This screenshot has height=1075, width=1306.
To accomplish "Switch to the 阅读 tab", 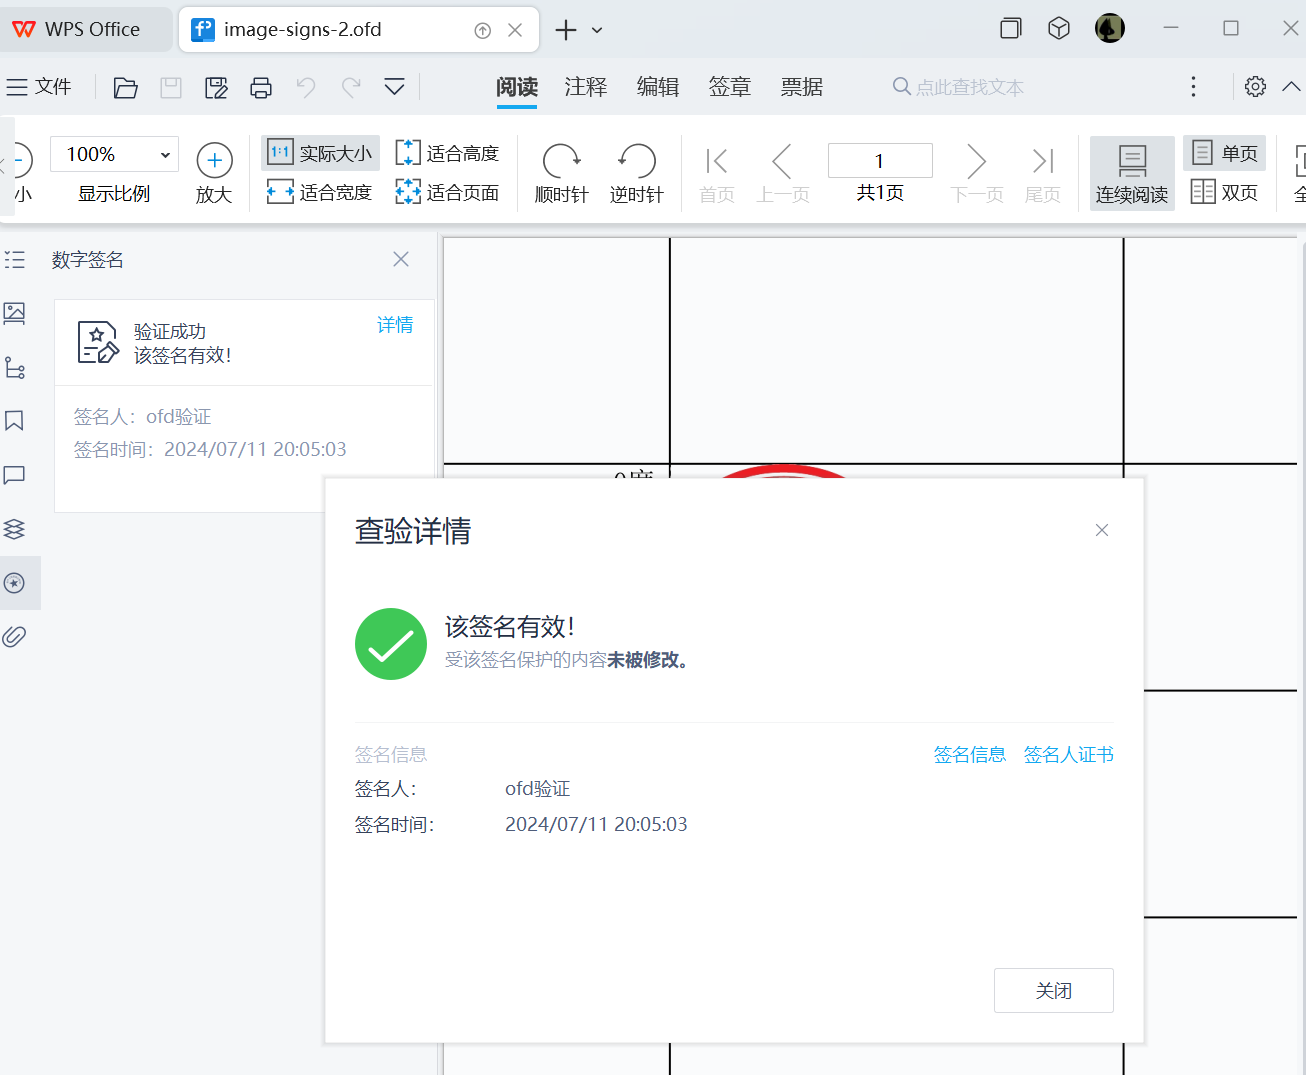I will point(517,87).
